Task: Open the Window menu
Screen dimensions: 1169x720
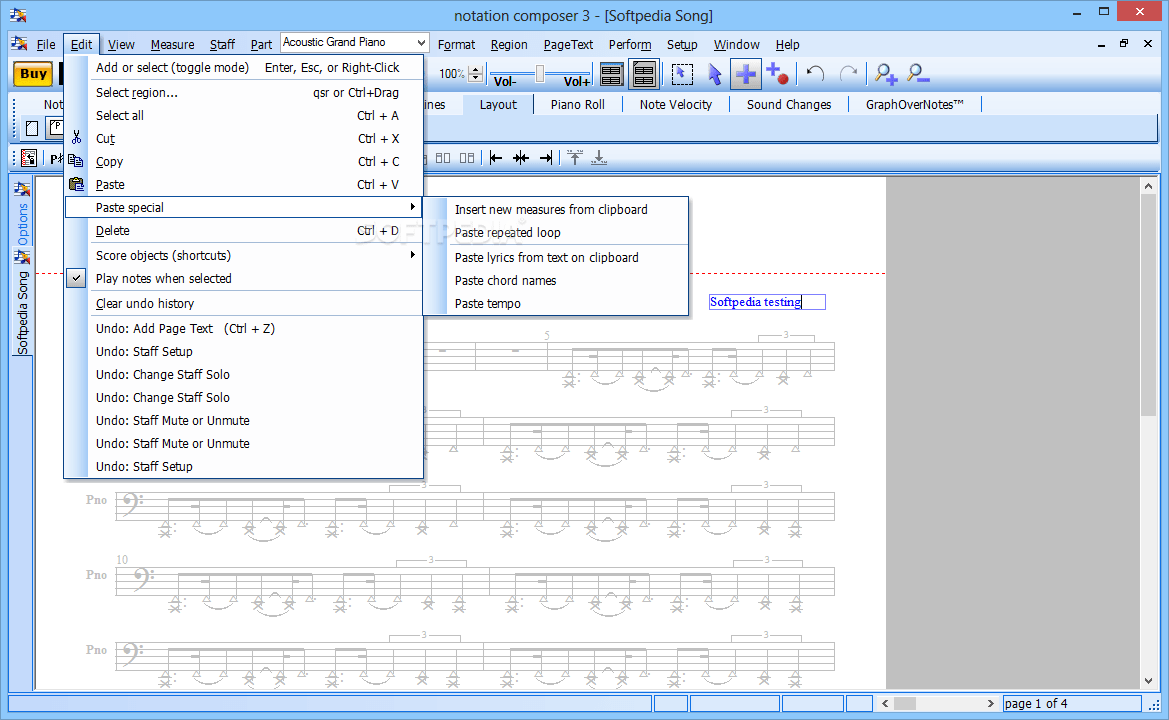Action: pos(737,45)
